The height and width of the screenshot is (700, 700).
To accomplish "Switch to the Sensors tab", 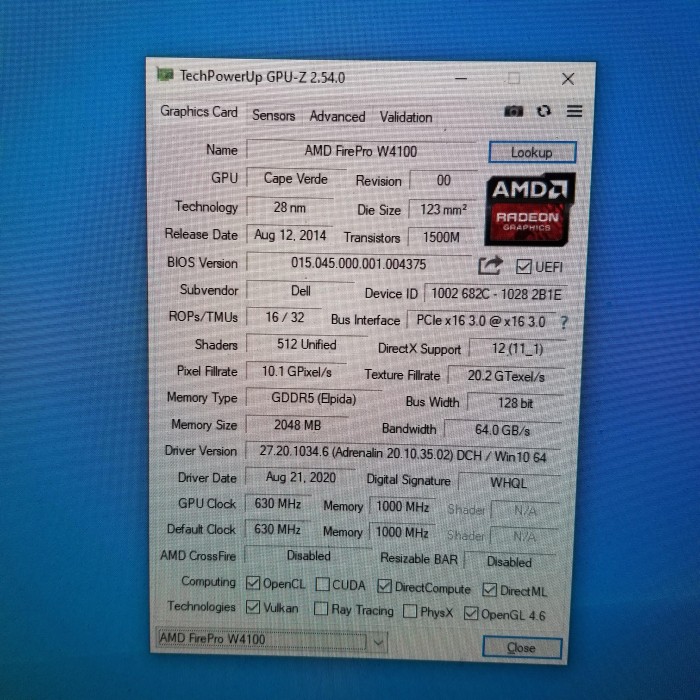I will 273,115.
